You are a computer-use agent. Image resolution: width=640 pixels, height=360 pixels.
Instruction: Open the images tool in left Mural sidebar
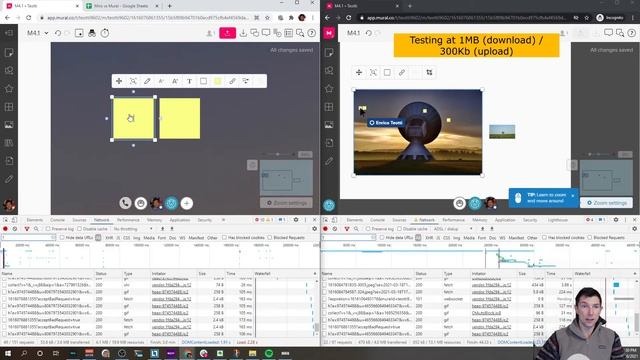point(9,125)
